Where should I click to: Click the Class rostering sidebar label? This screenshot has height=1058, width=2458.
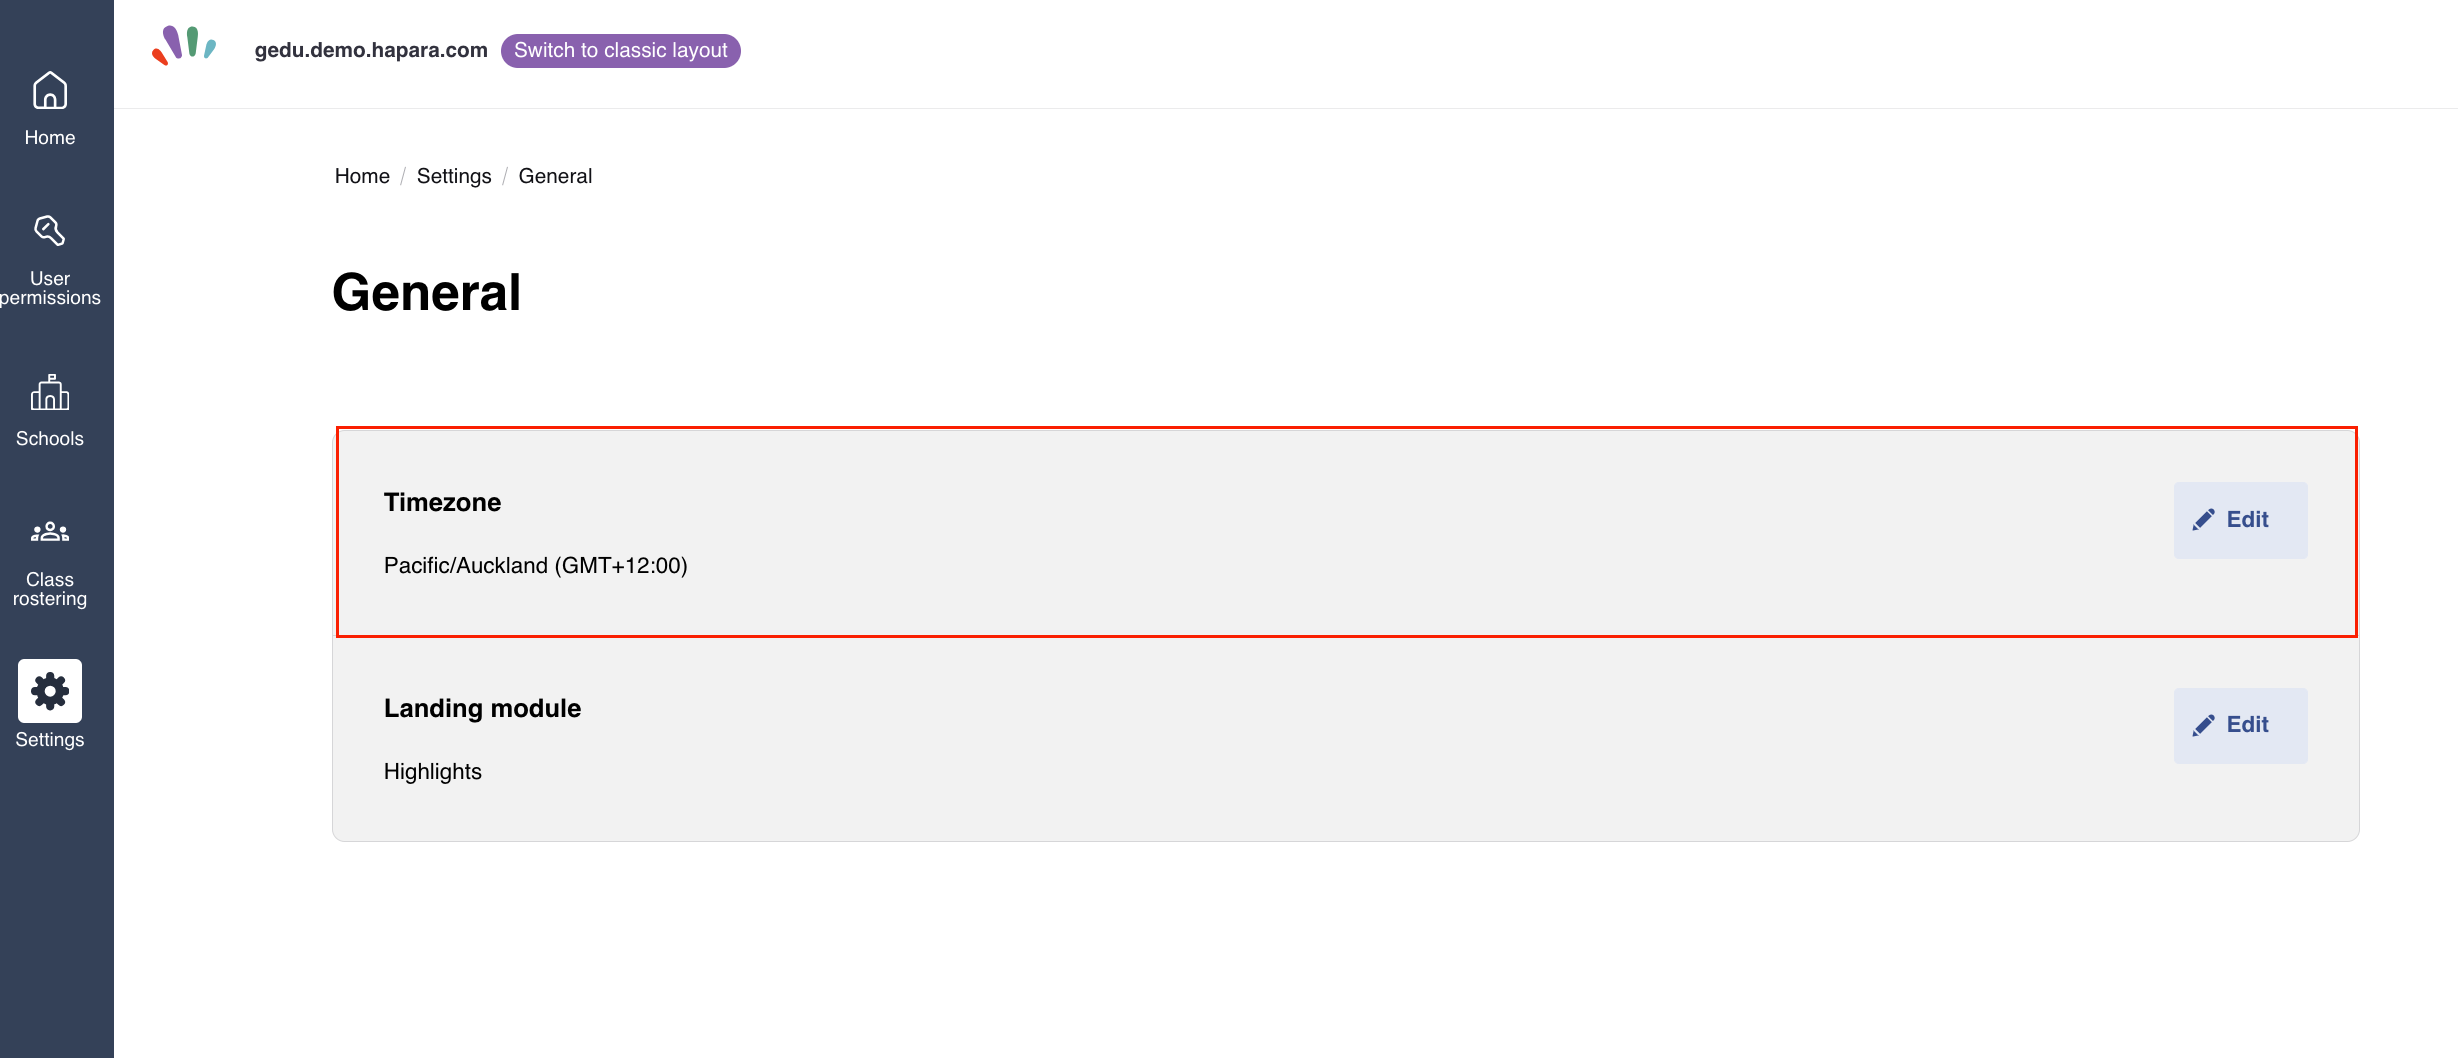[50, 589]
